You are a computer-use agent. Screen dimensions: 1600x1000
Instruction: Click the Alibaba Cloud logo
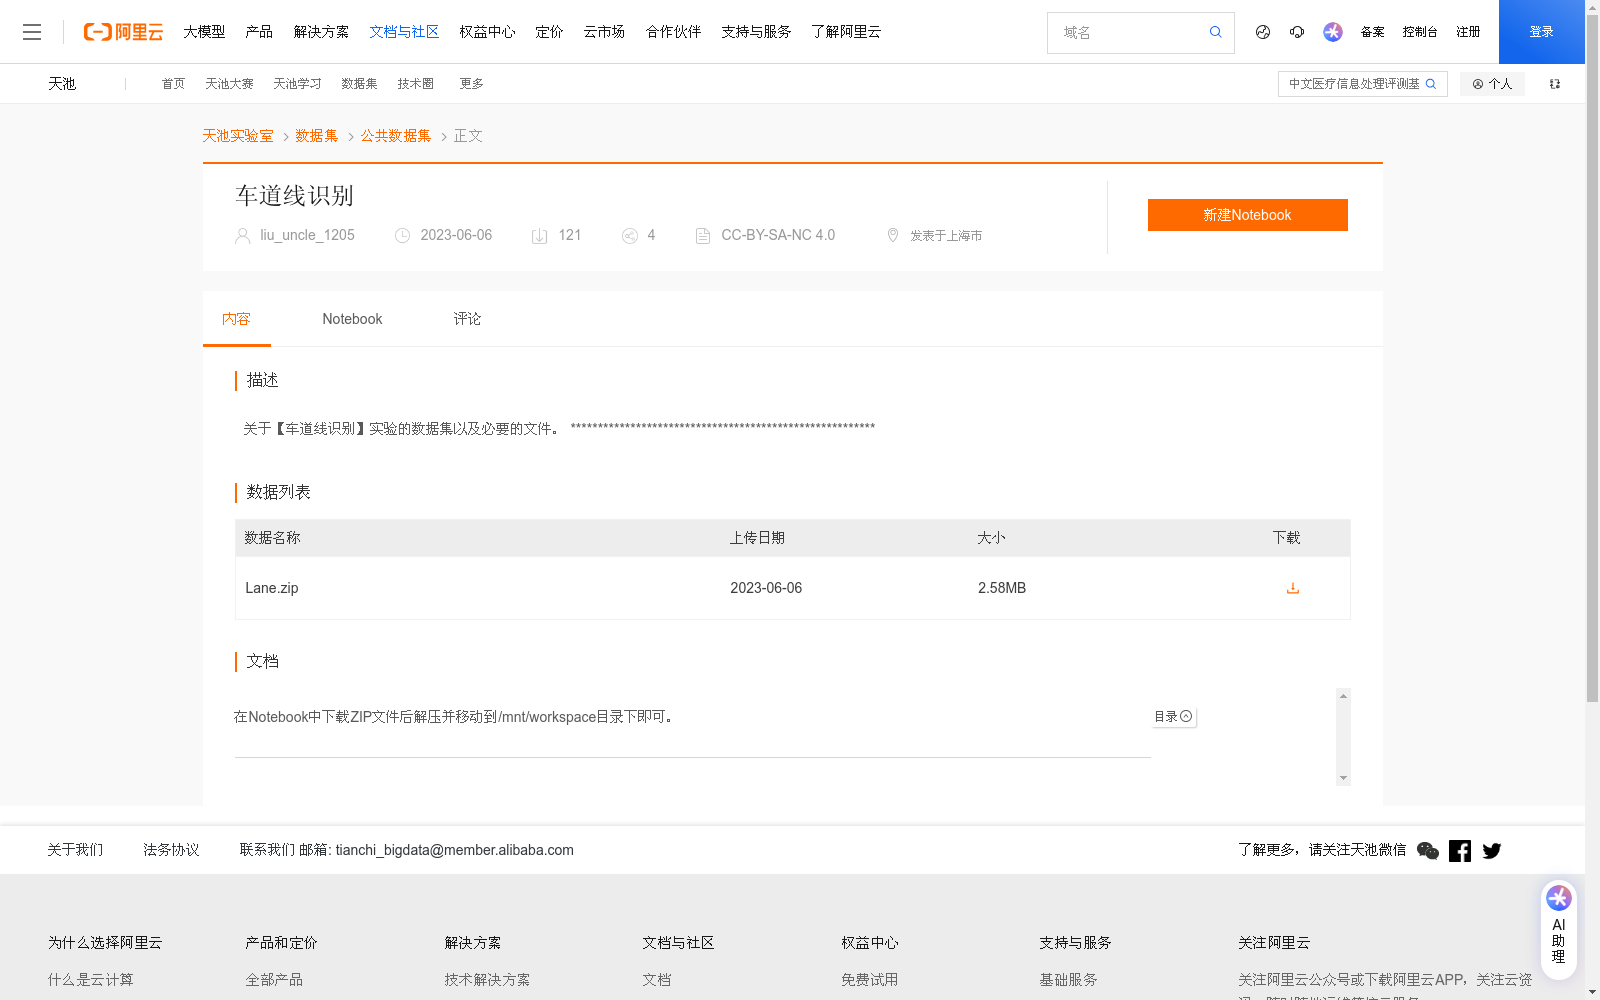(122, 31)
